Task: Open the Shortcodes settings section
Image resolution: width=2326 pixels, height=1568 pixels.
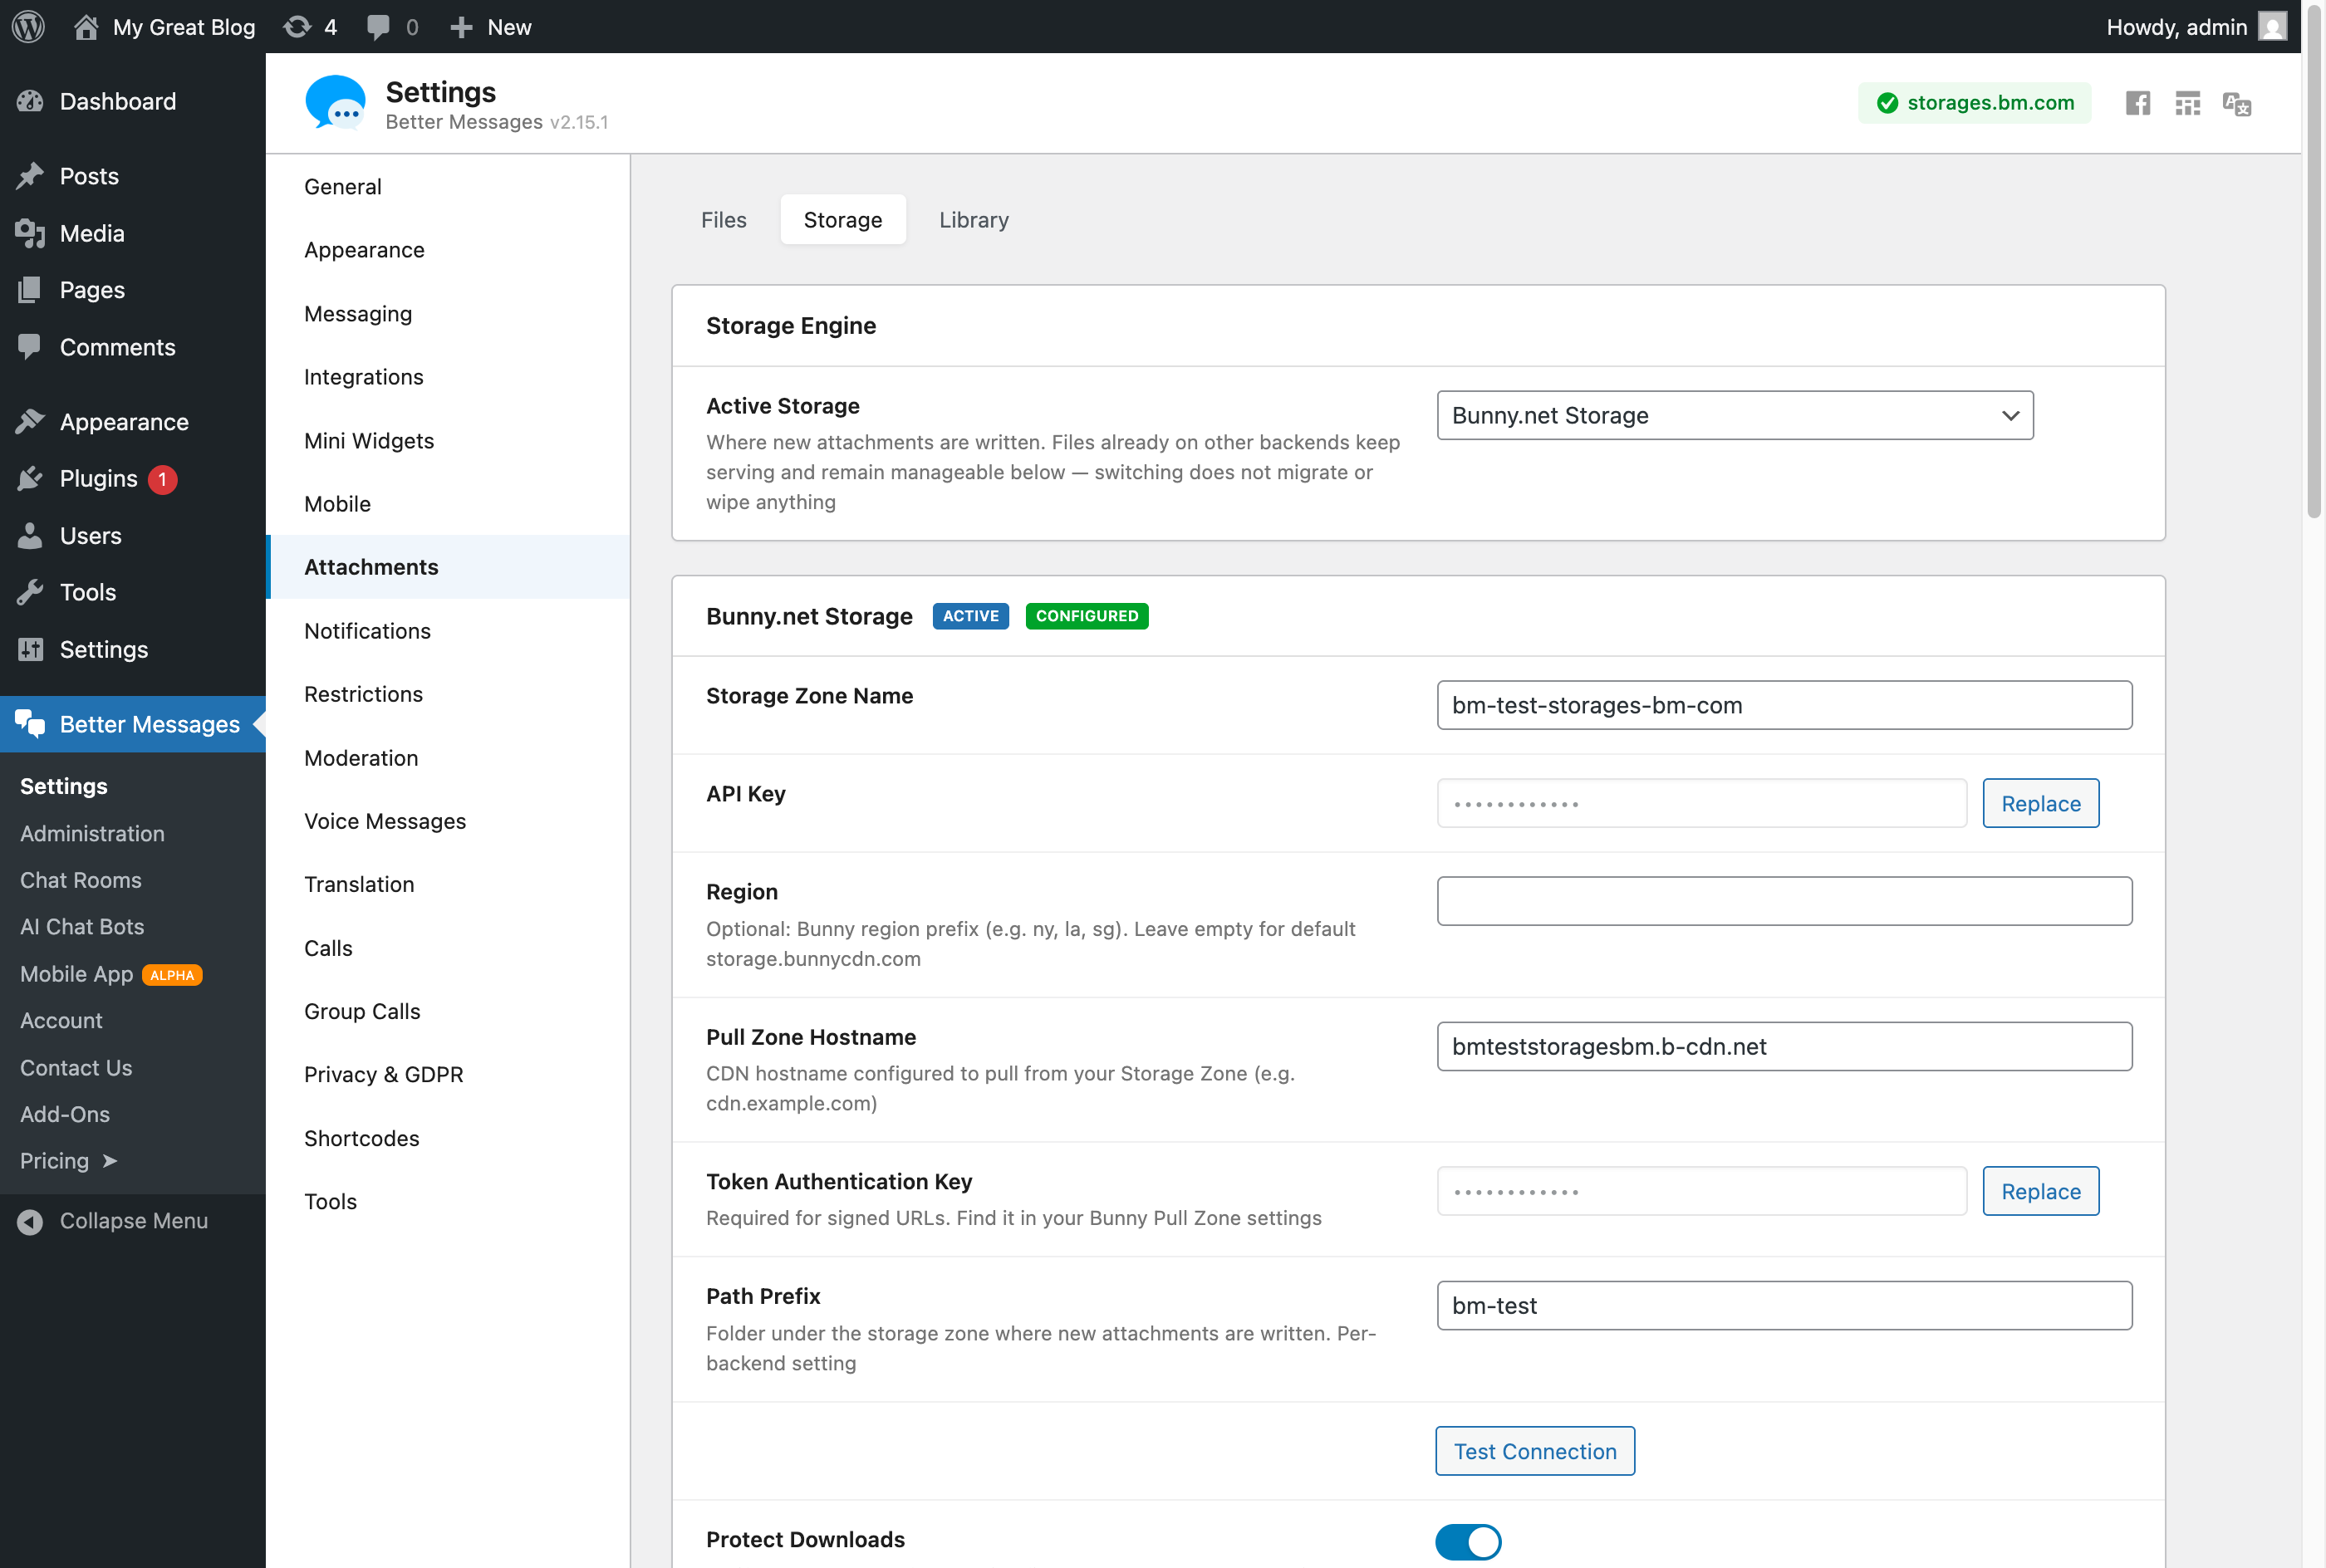Action: 449,1138
